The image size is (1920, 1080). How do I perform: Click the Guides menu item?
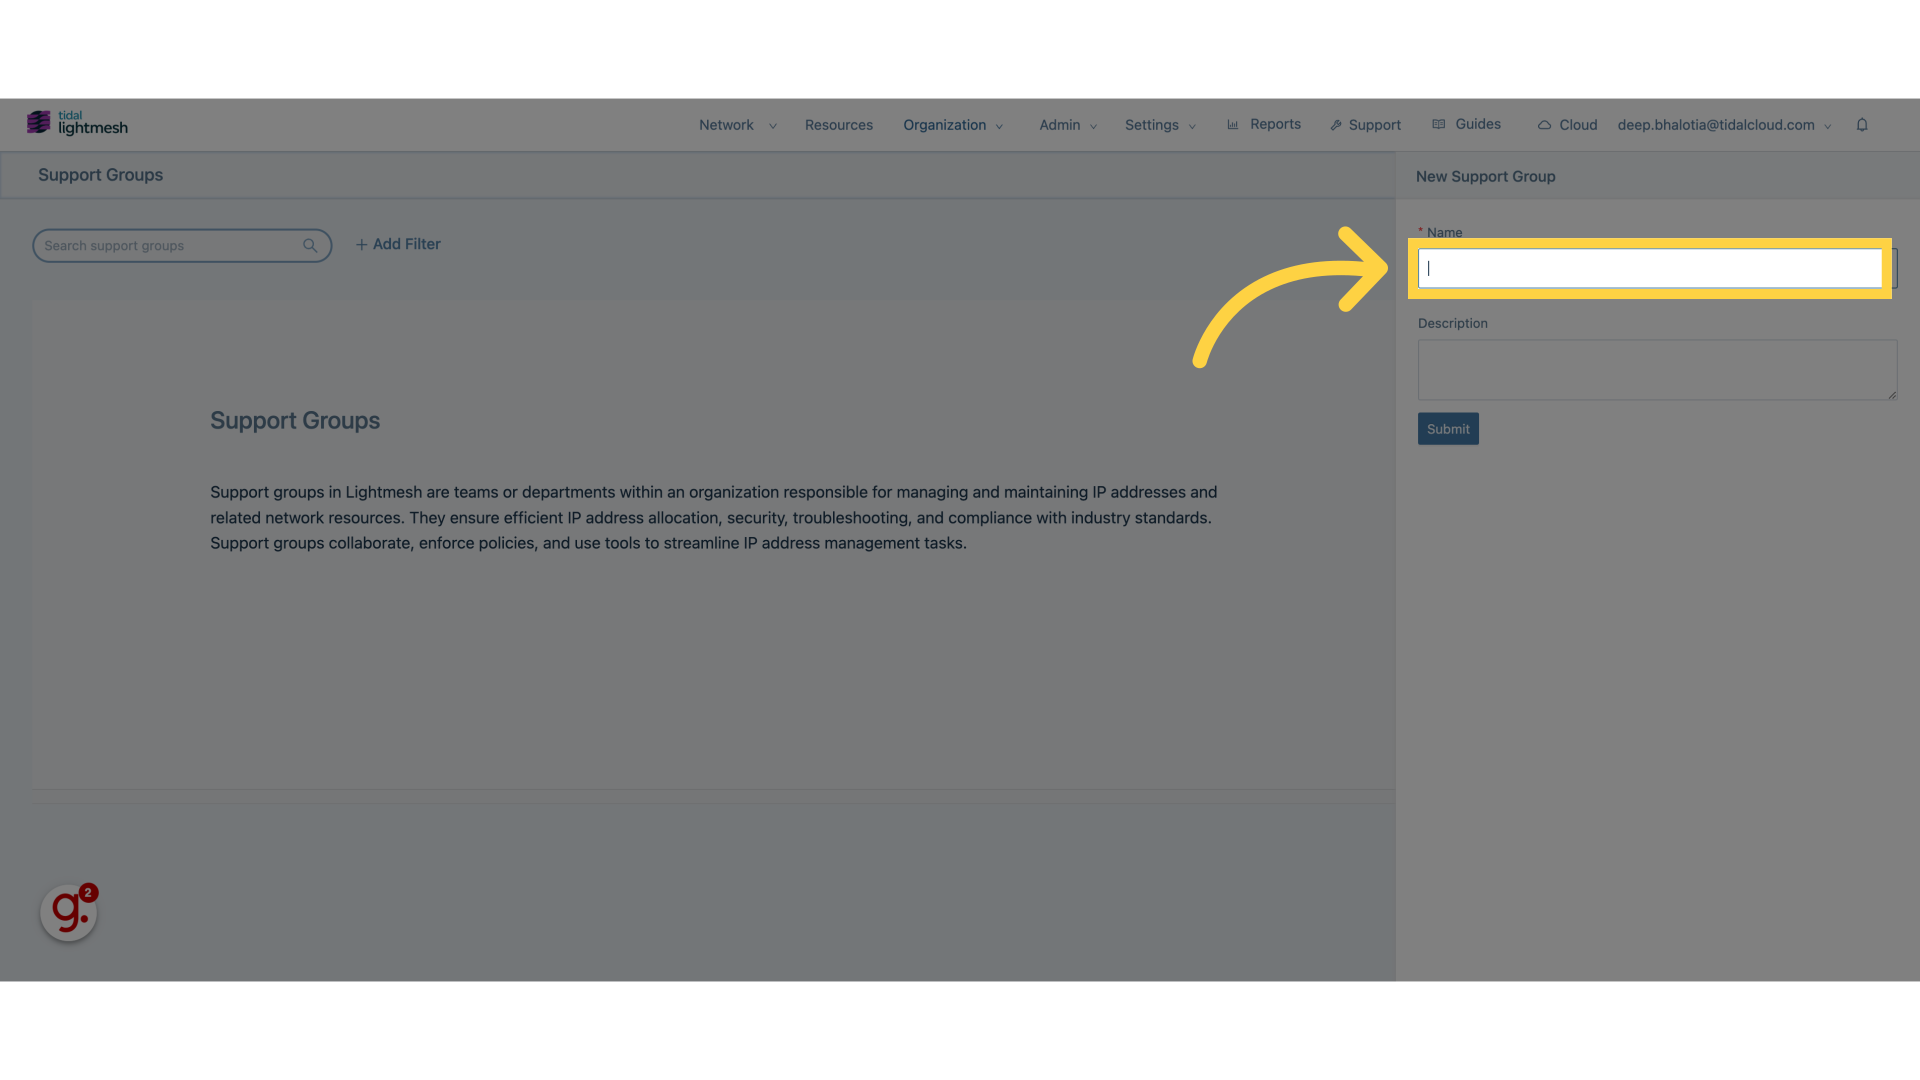coord(1466,124)
